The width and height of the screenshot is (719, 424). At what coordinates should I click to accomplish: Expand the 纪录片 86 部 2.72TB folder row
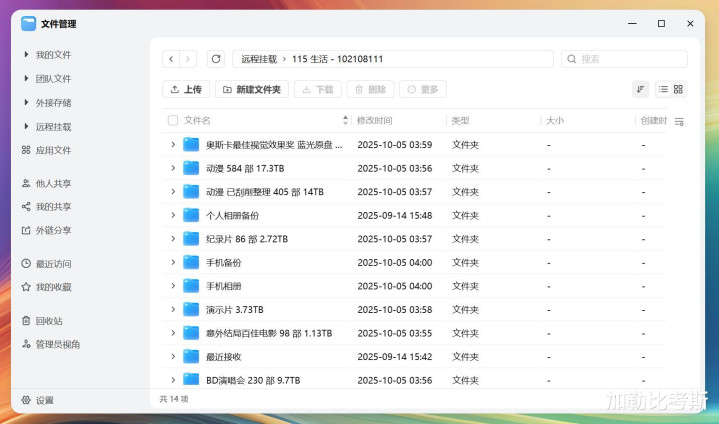172,239
